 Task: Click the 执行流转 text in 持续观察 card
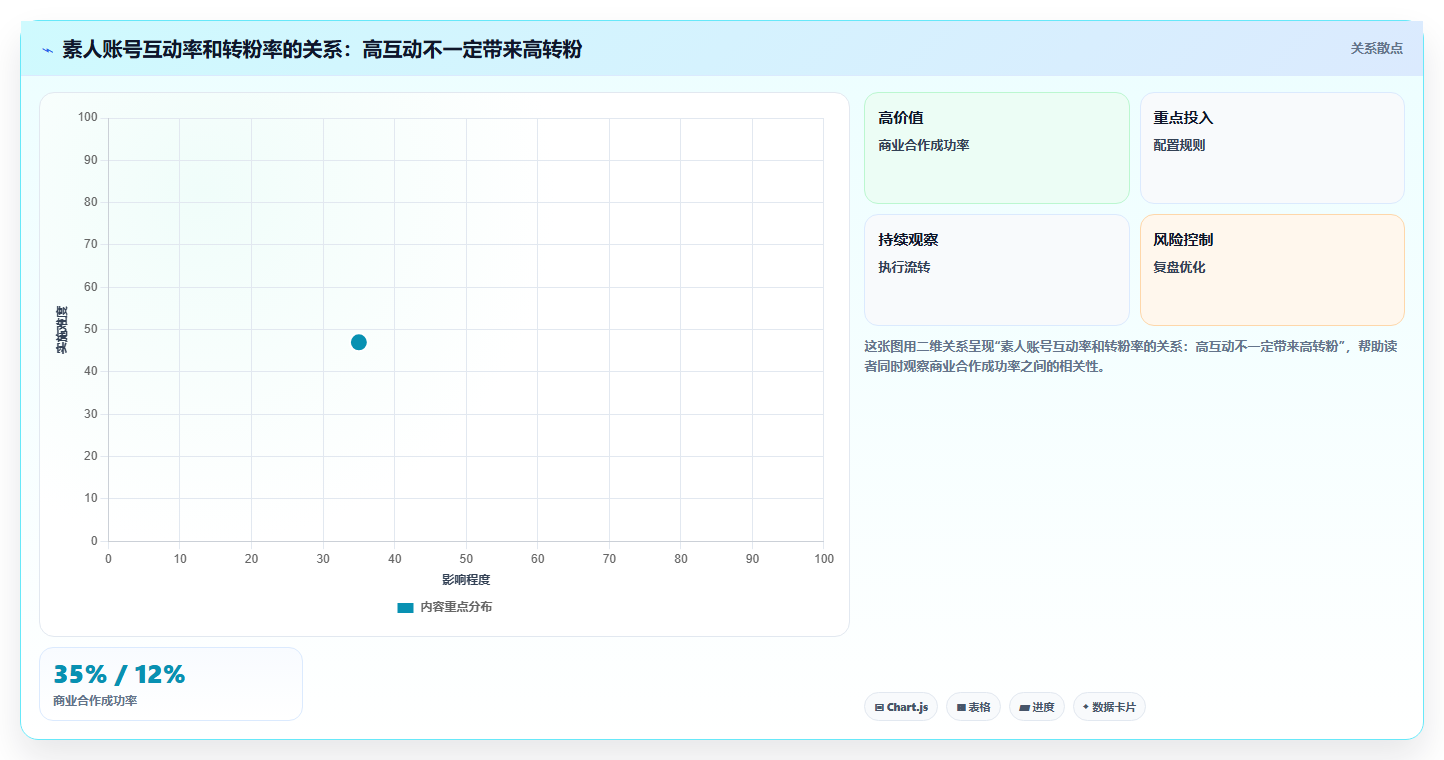click(x=904, y=267)
